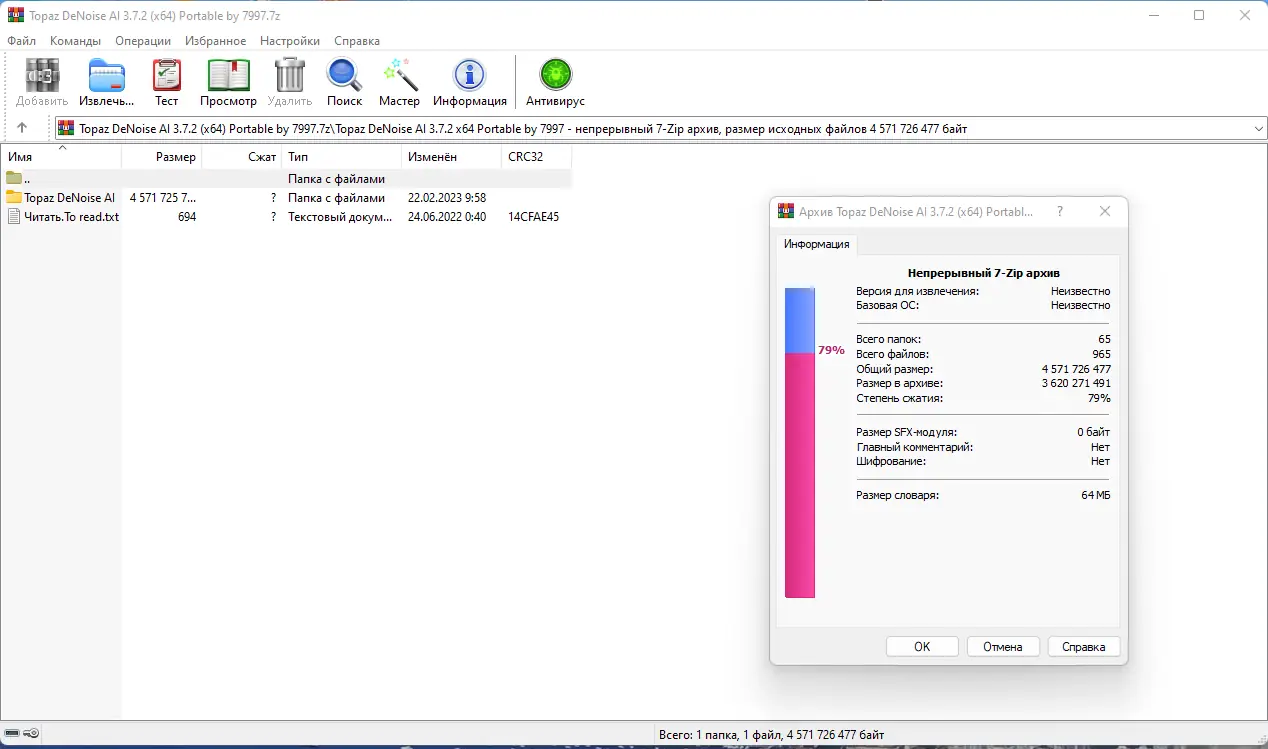The width and height of the screenshot is (1268, 749).
Task: Click the Непрерывный 7-Zip архив heading
Action: [x=983, y=273]
